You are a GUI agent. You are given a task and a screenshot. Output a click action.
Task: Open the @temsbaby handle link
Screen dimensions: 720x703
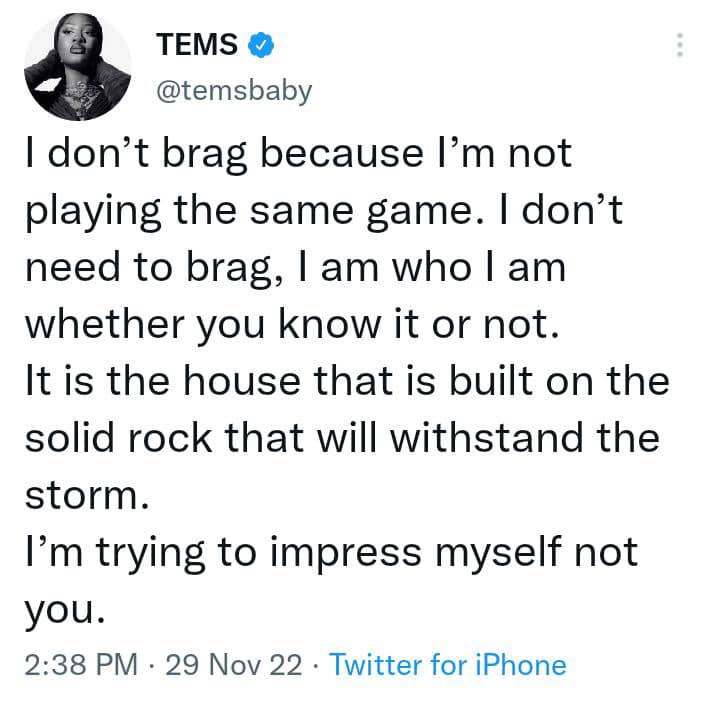click(234, 90)
